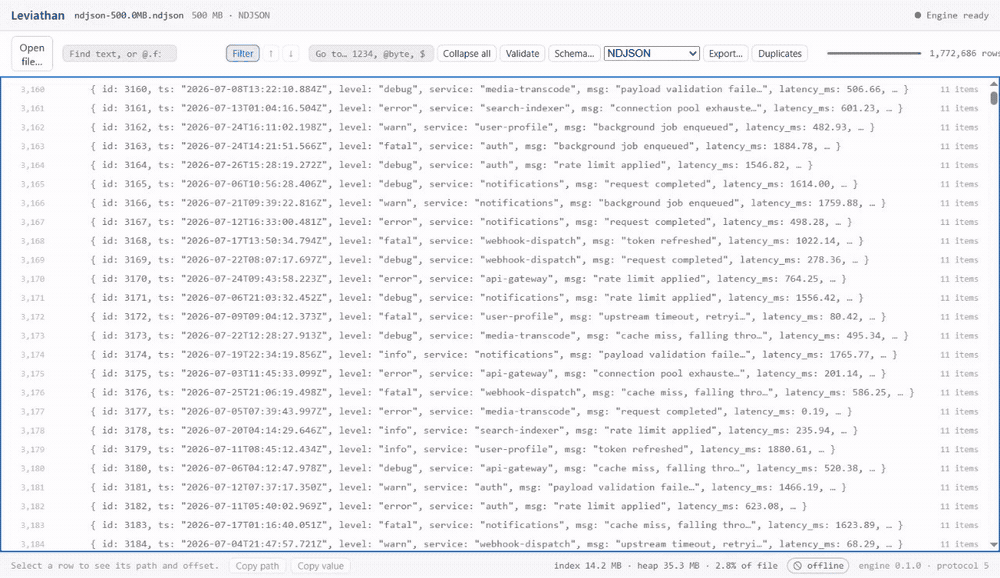
Task: Jump to next match with down arrow
Action: pos(291,54)
